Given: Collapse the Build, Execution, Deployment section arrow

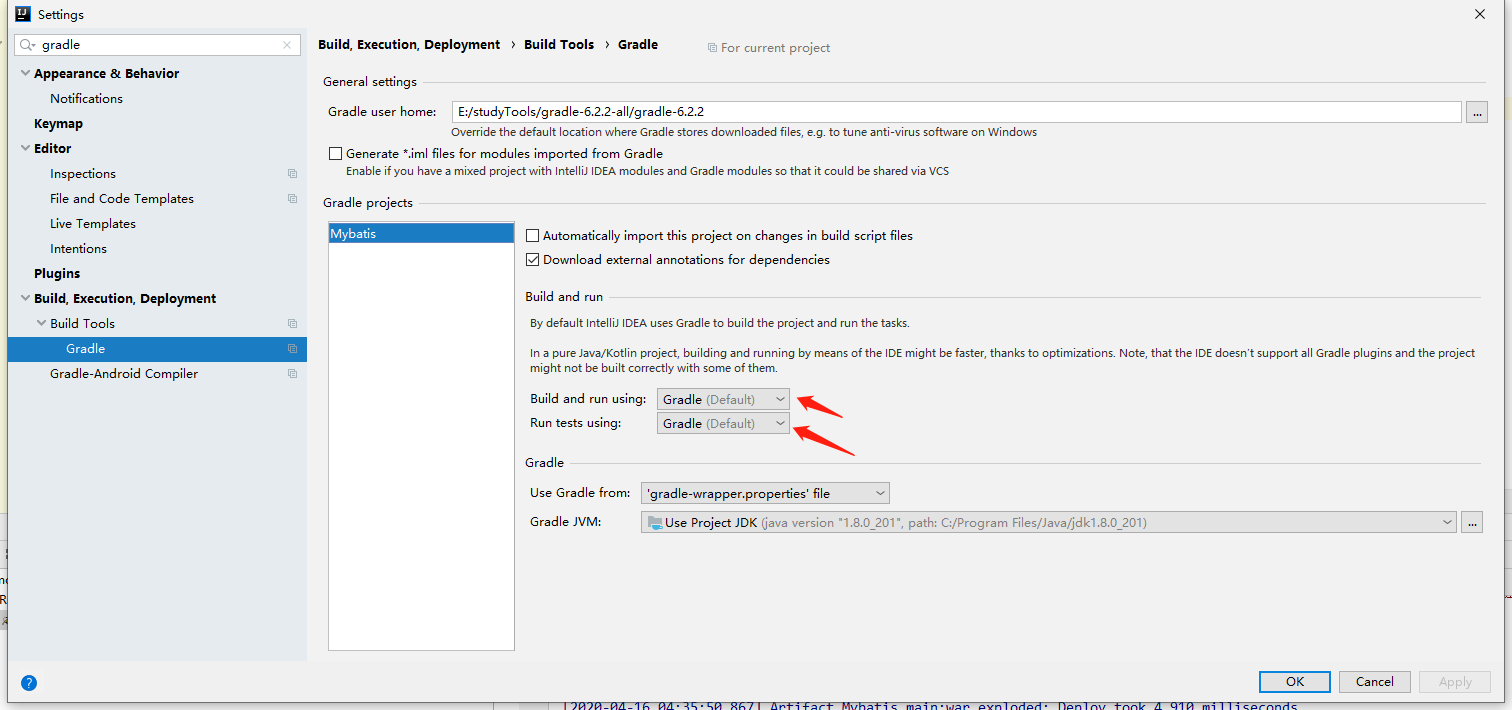Looking at the screenshot, I should 25,299.
